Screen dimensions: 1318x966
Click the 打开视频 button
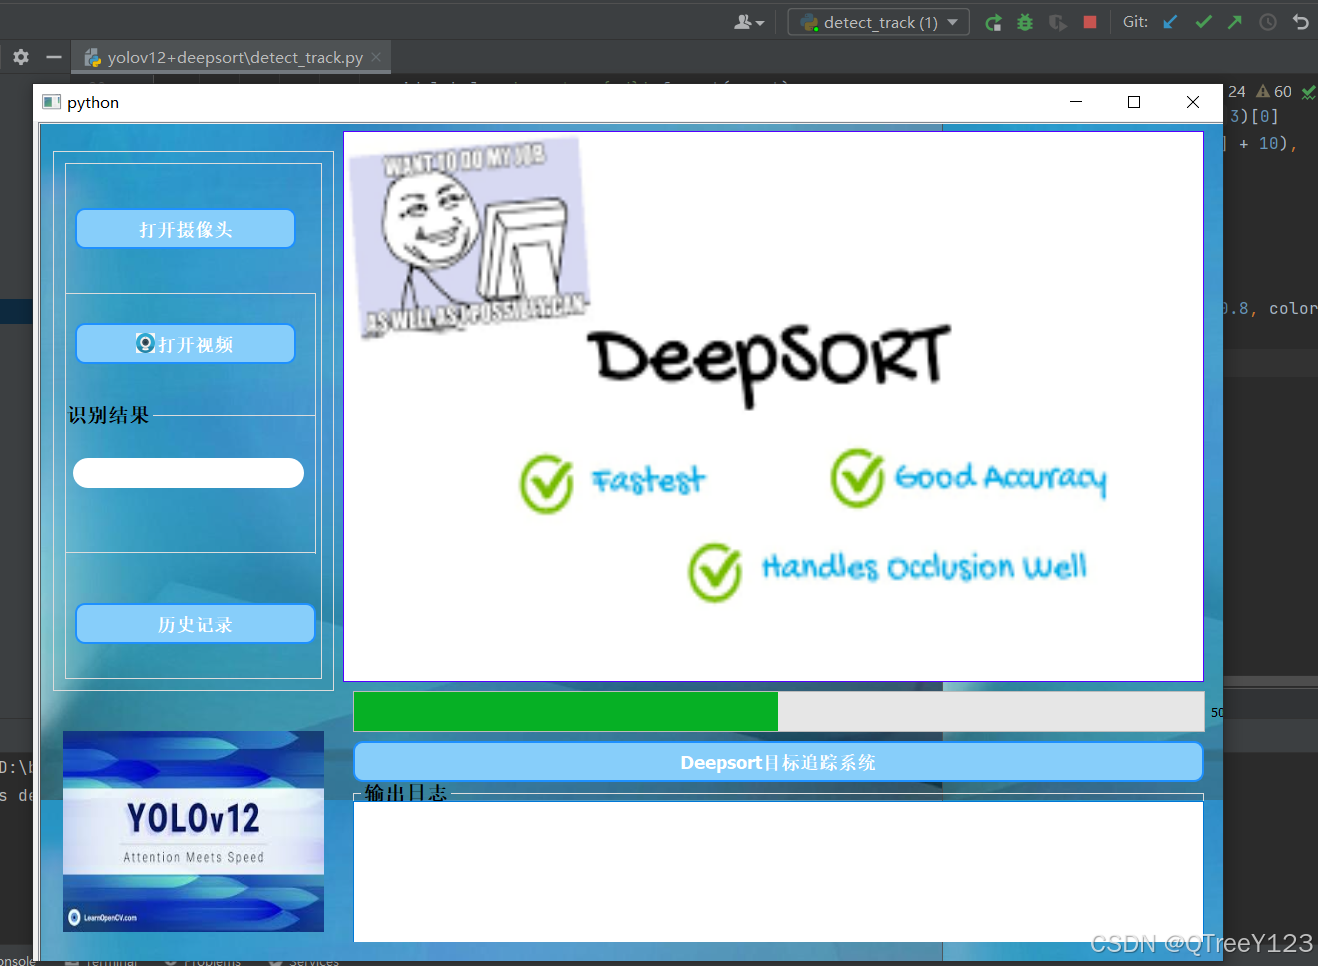186,344
